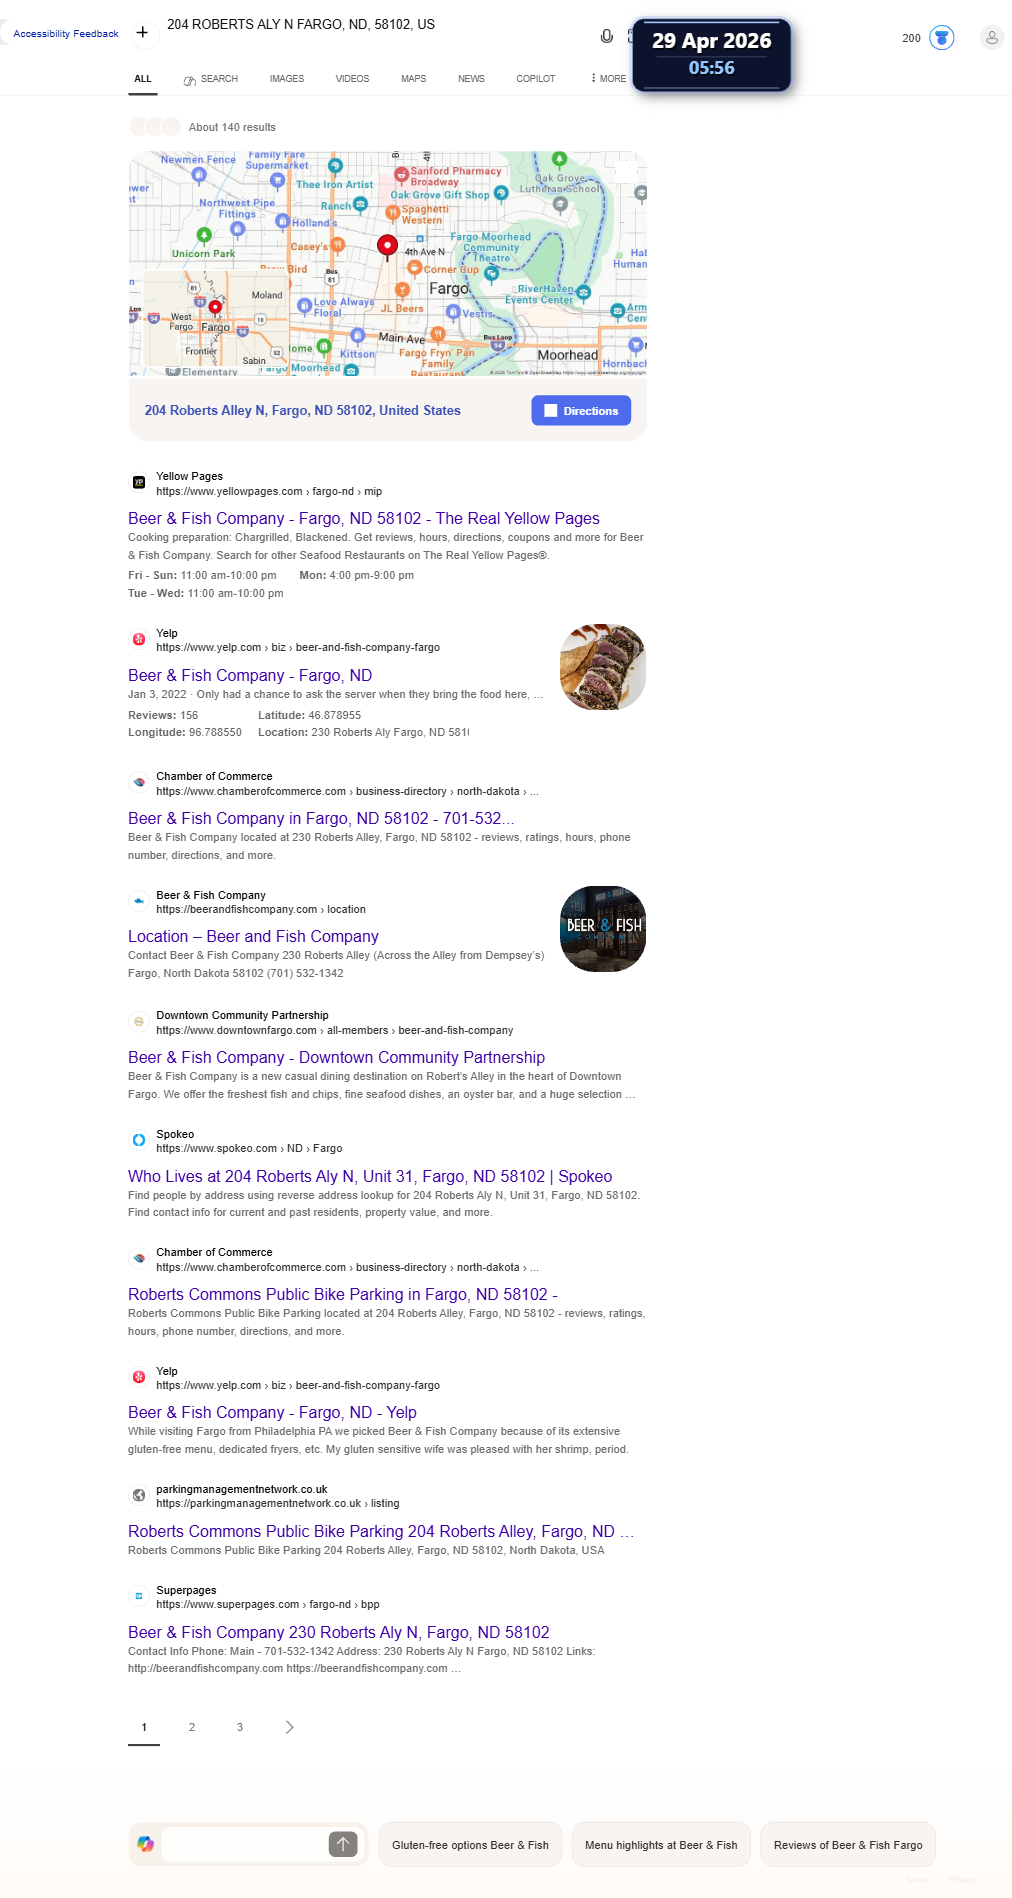The width and height of the screenshot is (1012, 1898).
Task: Click the parkingmanagementnetwork globe favicon
Action: pyautogui.click(x=139, y=1495)
